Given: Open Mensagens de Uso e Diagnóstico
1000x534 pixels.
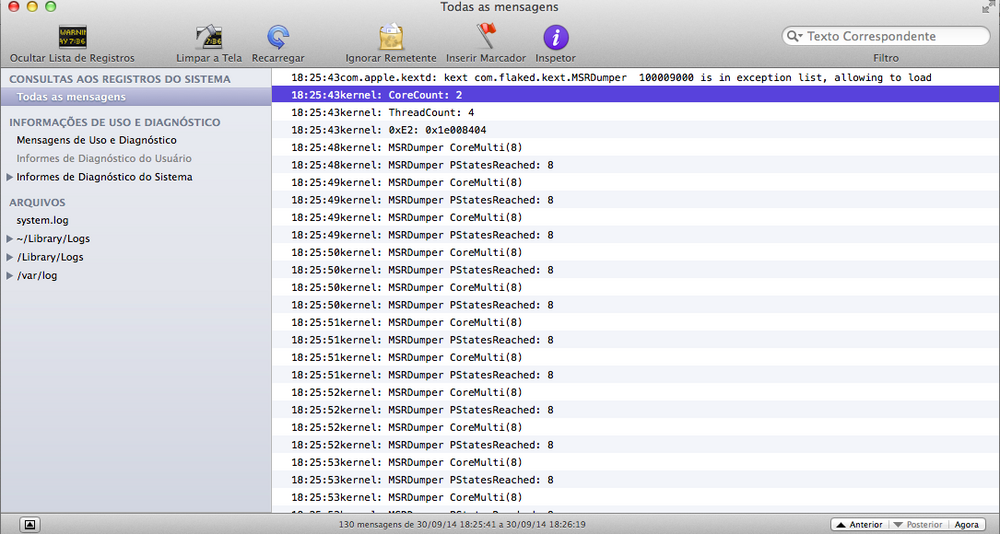Looking at the screenshot, I should [96, 140].
